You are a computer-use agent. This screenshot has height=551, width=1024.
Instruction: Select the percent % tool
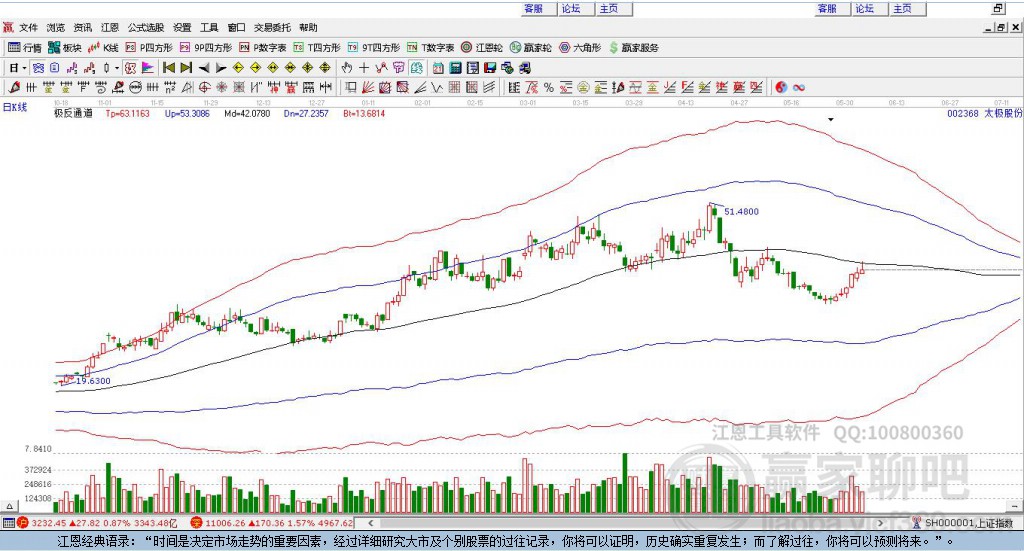tap(549, 87)
